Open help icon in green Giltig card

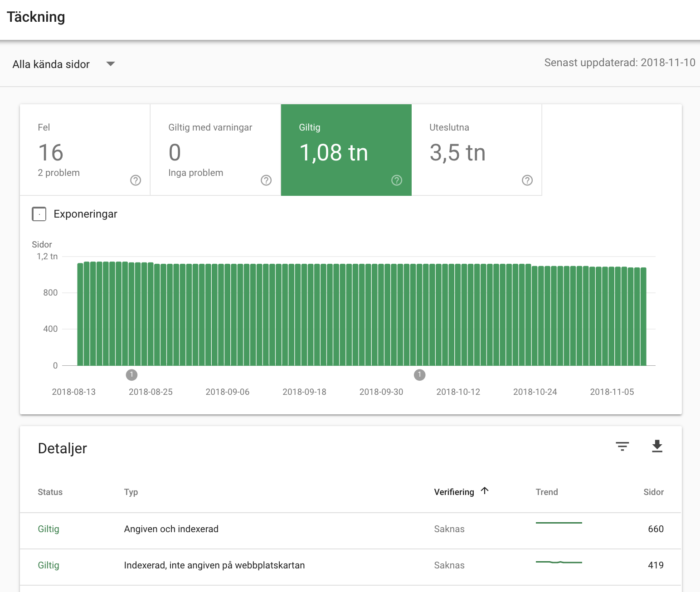[396, 180]
